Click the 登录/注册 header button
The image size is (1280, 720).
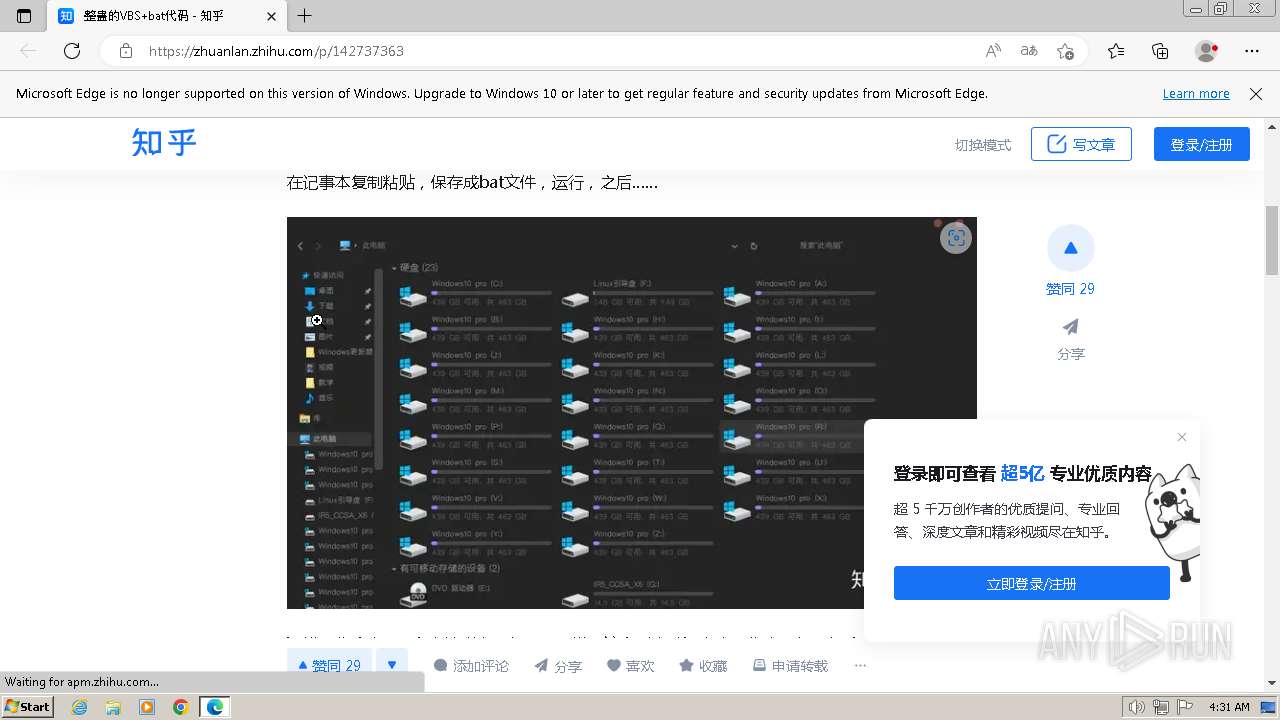1202,144
